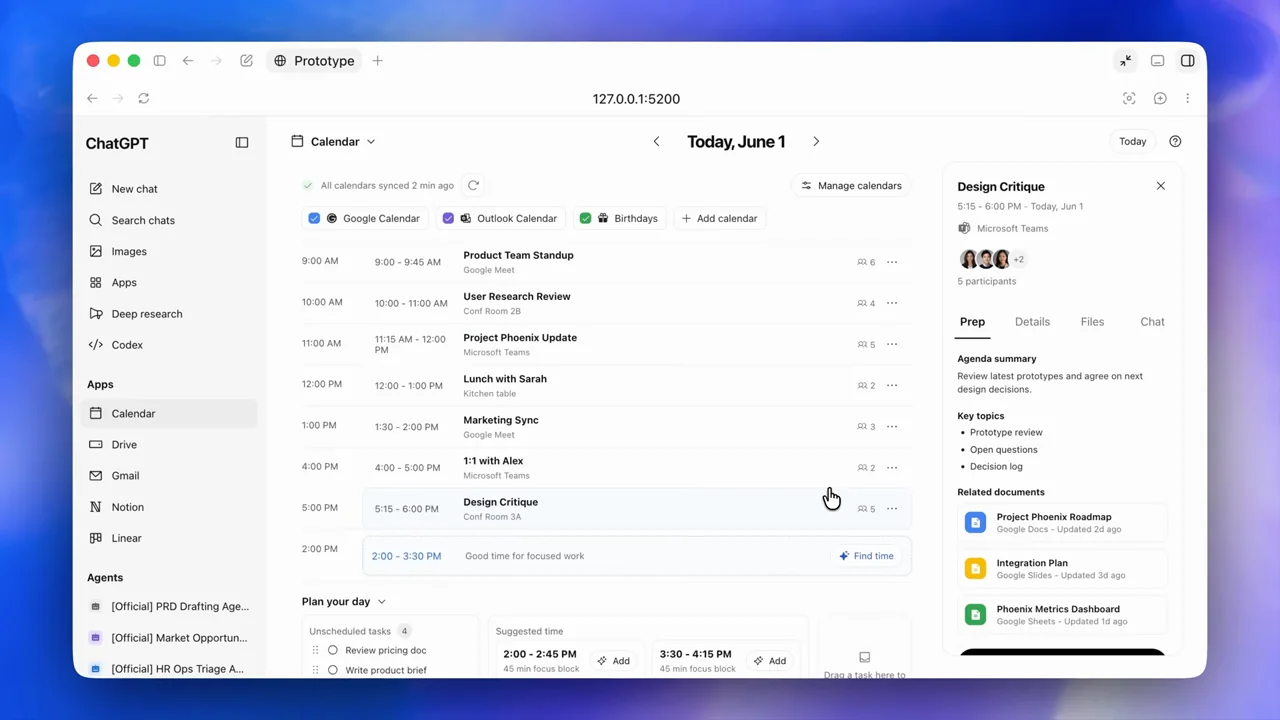Viewport: 1280px width, 720px height.
Task: Open a new tab with the plus icon
Action: 377,61
